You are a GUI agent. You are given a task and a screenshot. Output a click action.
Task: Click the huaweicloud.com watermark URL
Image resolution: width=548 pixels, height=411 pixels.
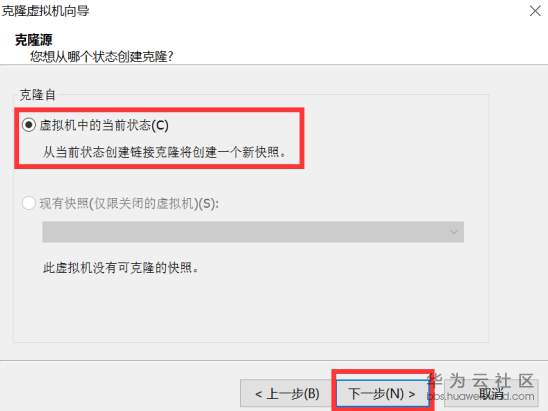481,396
